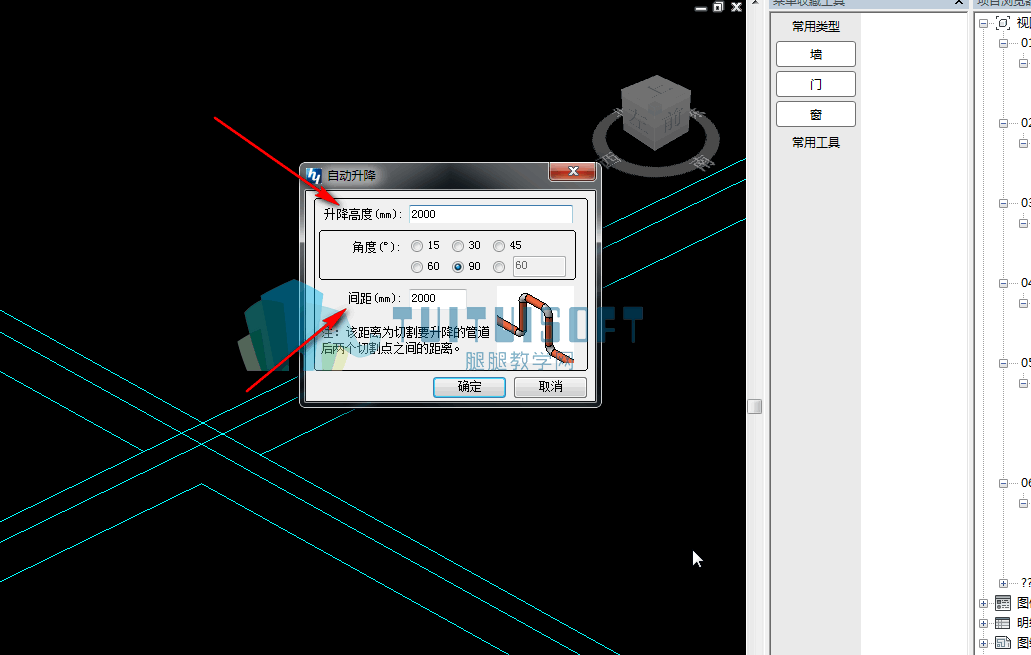The height and width of the screenshot is (655, 1031).
Task: Click the 墙 wall button
Action: [x=816, y=54]
